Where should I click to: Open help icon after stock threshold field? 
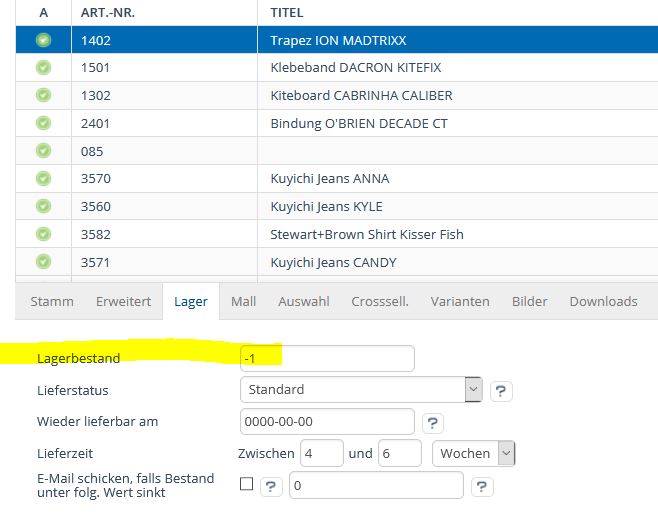482,486
